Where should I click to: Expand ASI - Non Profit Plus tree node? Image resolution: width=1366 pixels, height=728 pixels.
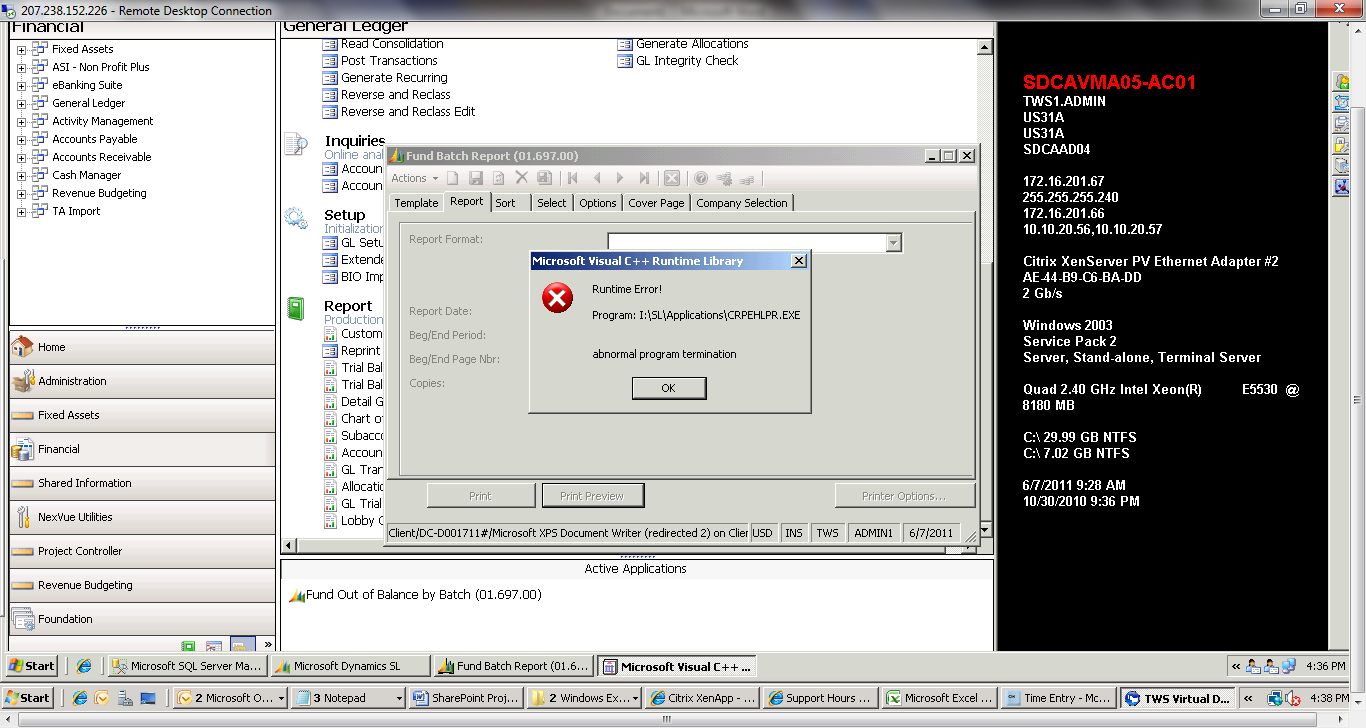(x=21, y=67)
